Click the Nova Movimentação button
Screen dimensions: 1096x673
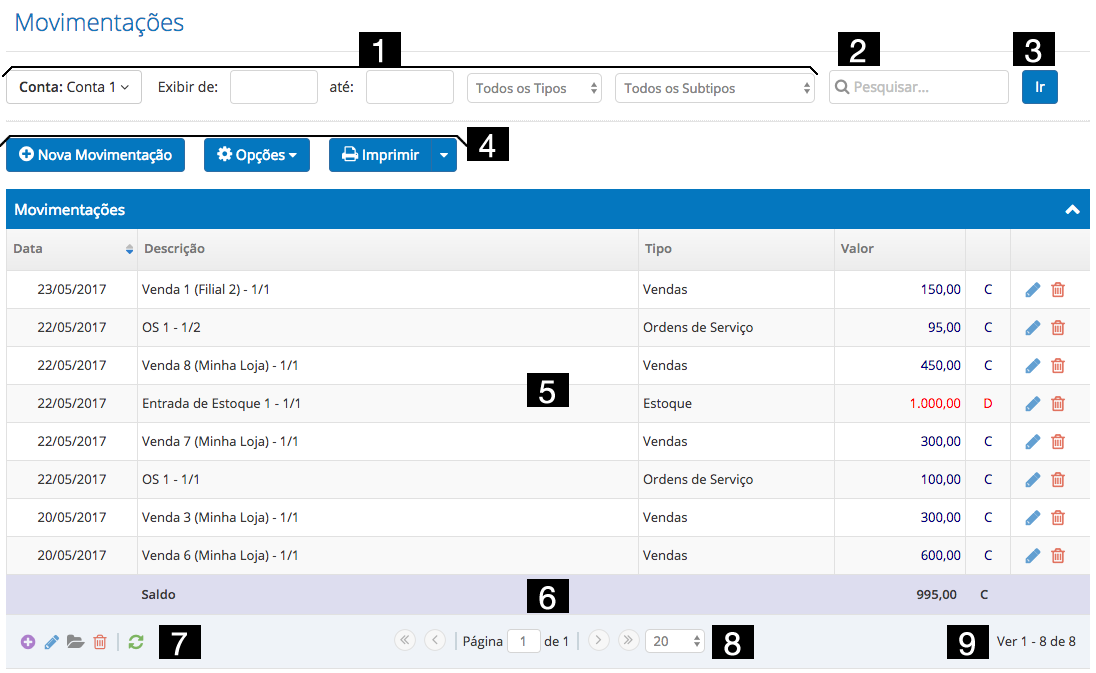coord(96,156)
